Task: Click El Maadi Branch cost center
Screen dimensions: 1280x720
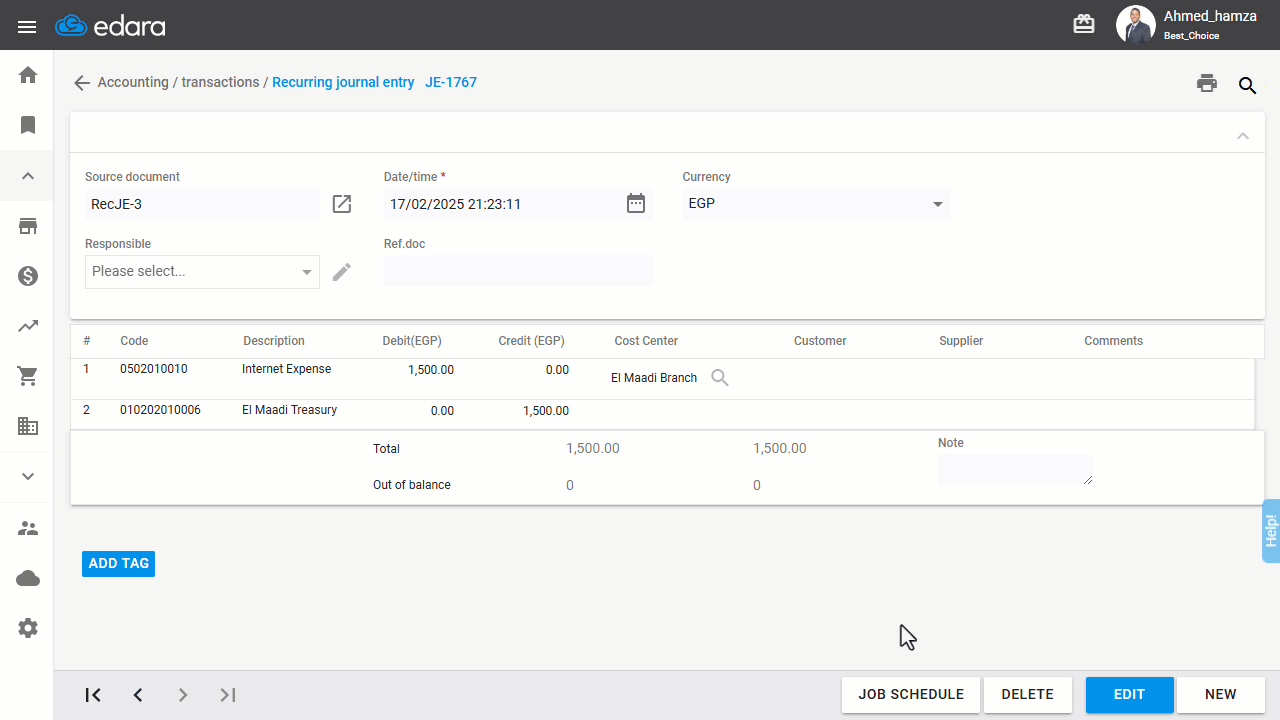Action: coord(654,378)
